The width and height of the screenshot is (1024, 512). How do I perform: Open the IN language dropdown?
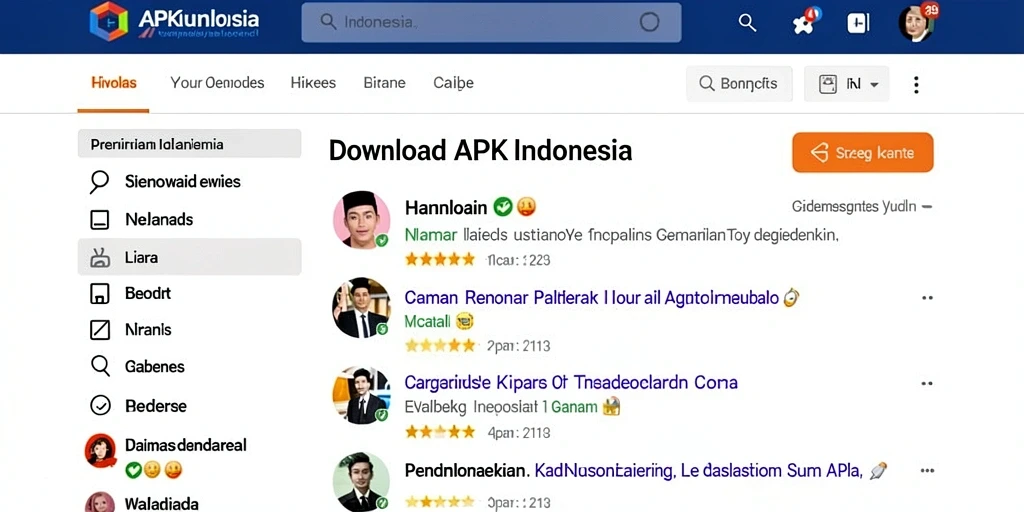coord(846,84)
